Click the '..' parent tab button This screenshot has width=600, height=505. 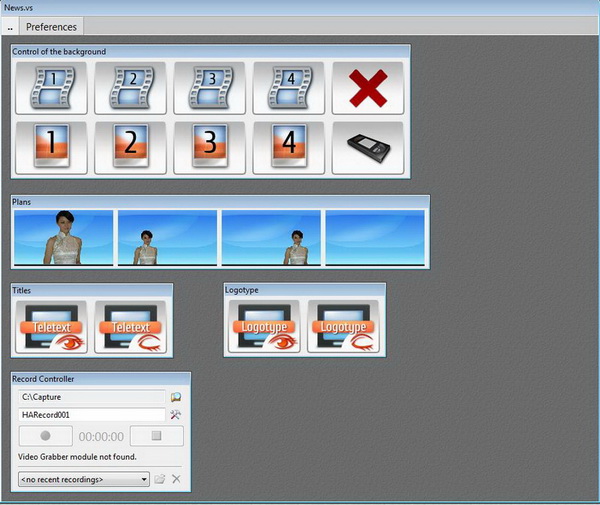click(10, 27)
